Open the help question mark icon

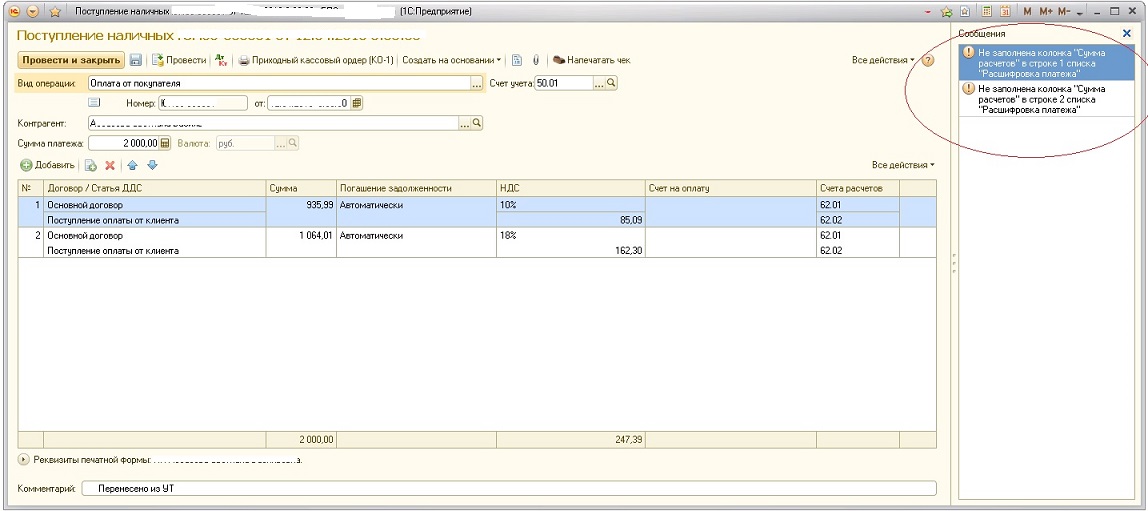coord(928,61)
